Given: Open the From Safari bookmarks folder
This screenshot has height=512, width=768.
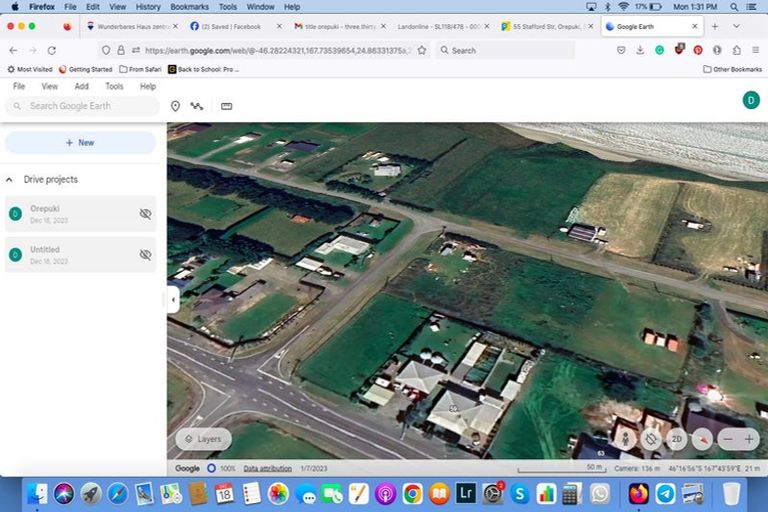Looking at the screenshot, I should [141, 70].
